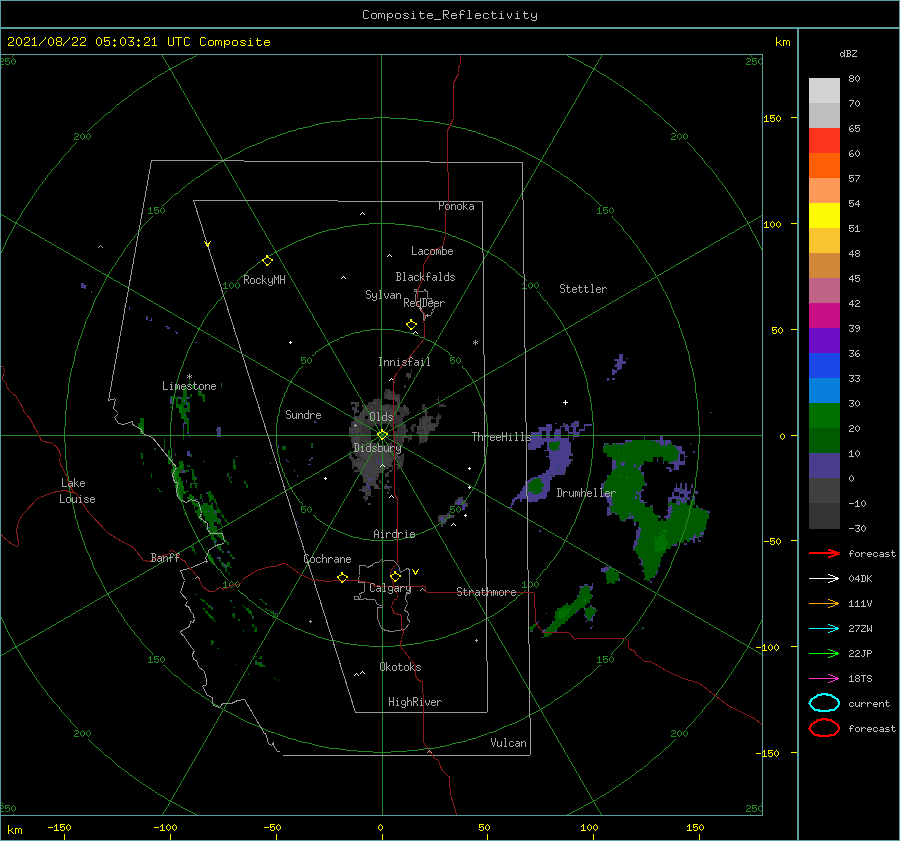The width and height of the screenshot is (900, 841).
Task: Click the Composite_Reflectivity title
Action: tap(450, 15)
